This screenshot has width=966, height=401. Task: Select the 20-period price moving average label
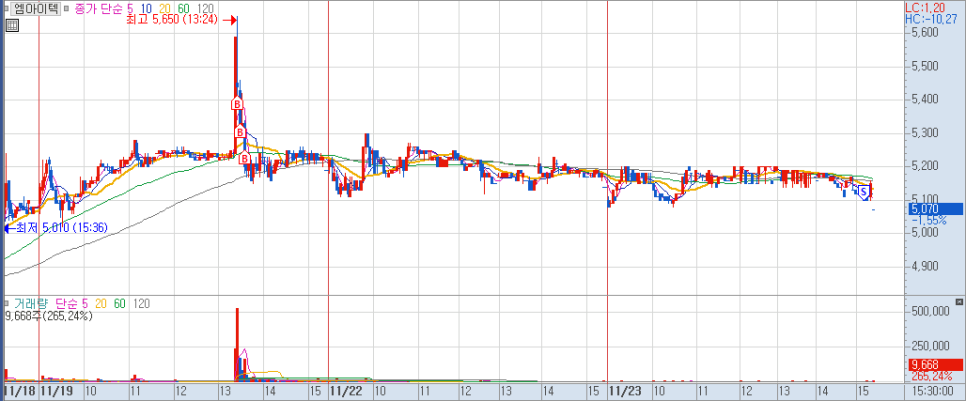(164, 9)
